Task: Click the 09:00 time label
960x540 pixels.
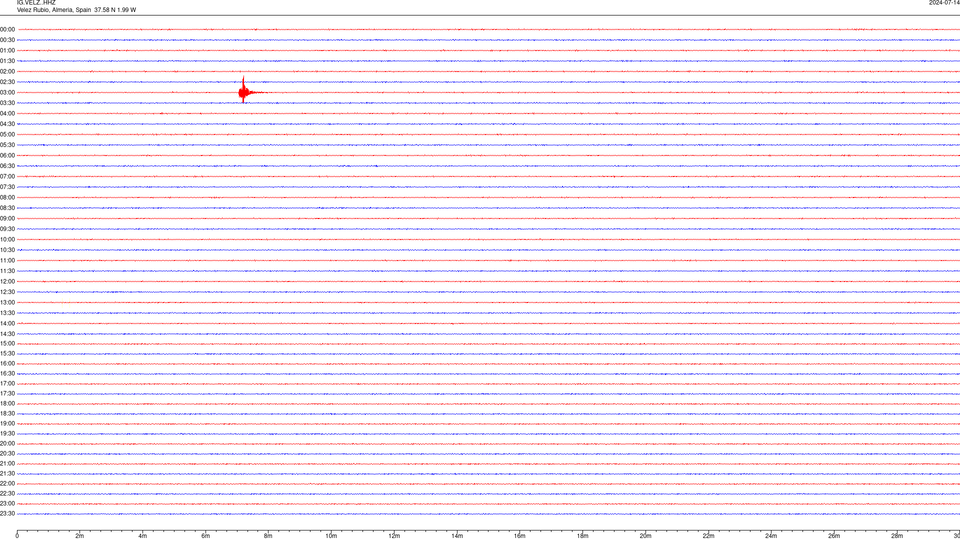Action: [7, 219]
